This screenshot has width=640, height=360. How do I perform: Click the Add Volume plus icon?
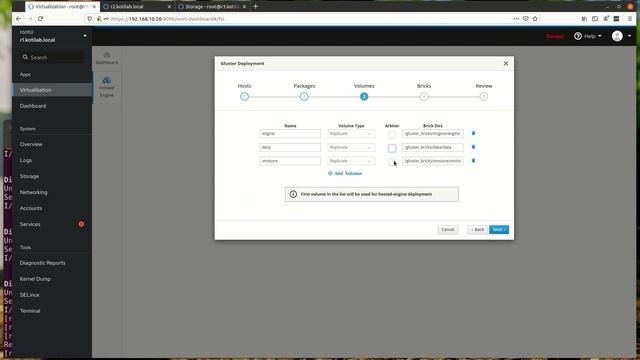pos(330,173)
